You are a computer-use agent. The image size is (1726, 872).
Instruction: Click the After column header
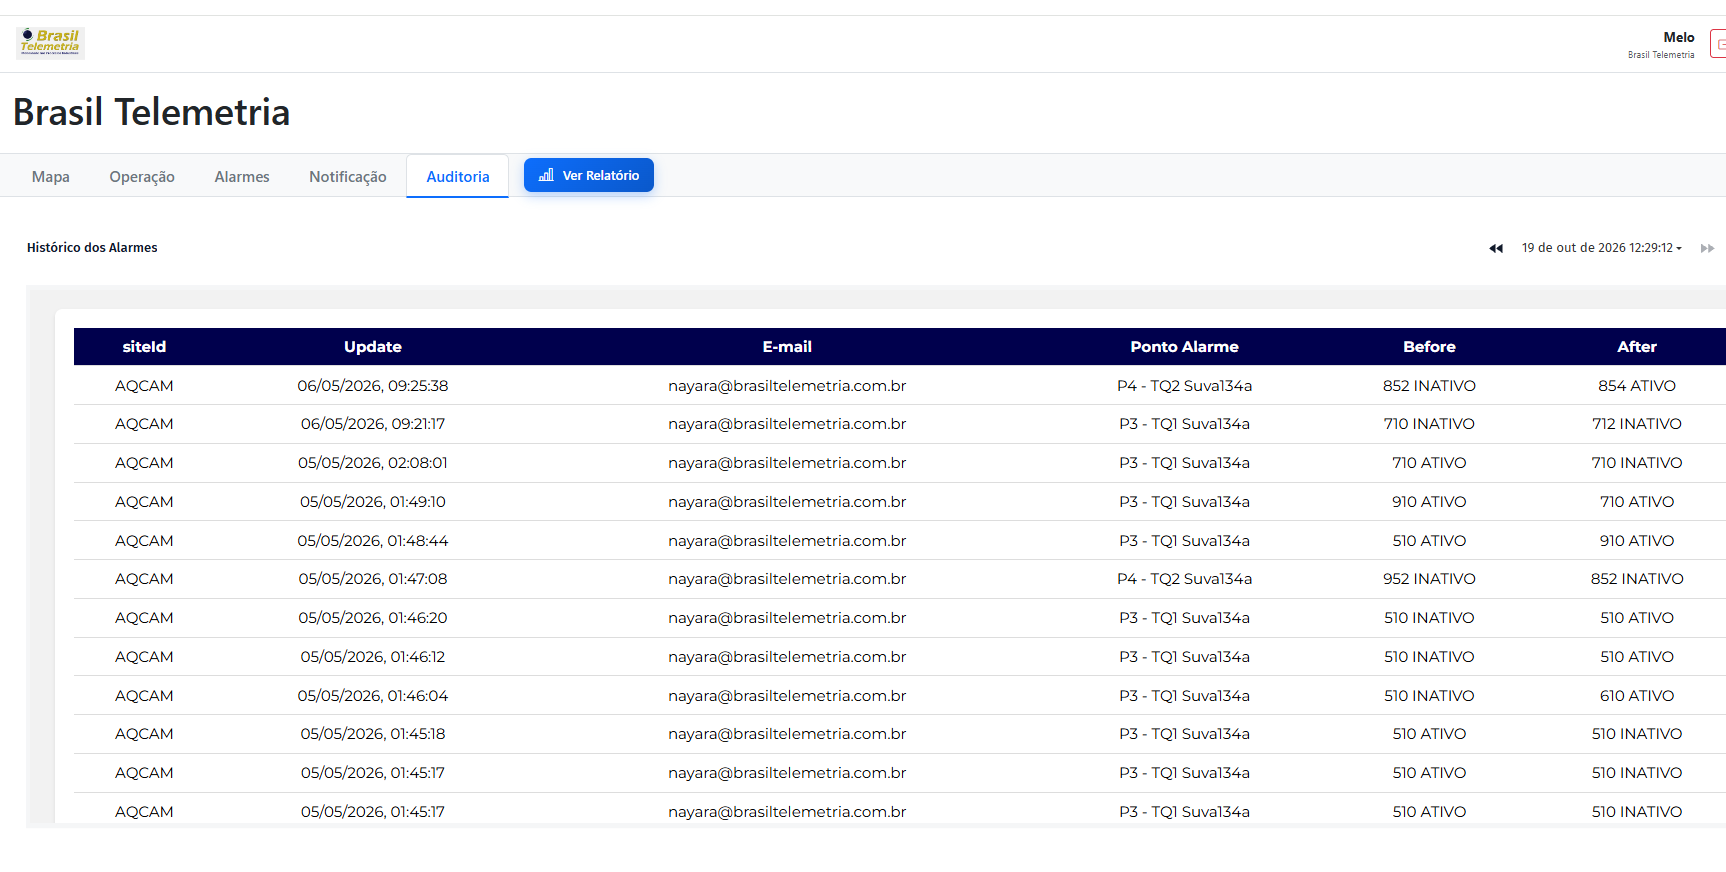[1637, 347]
